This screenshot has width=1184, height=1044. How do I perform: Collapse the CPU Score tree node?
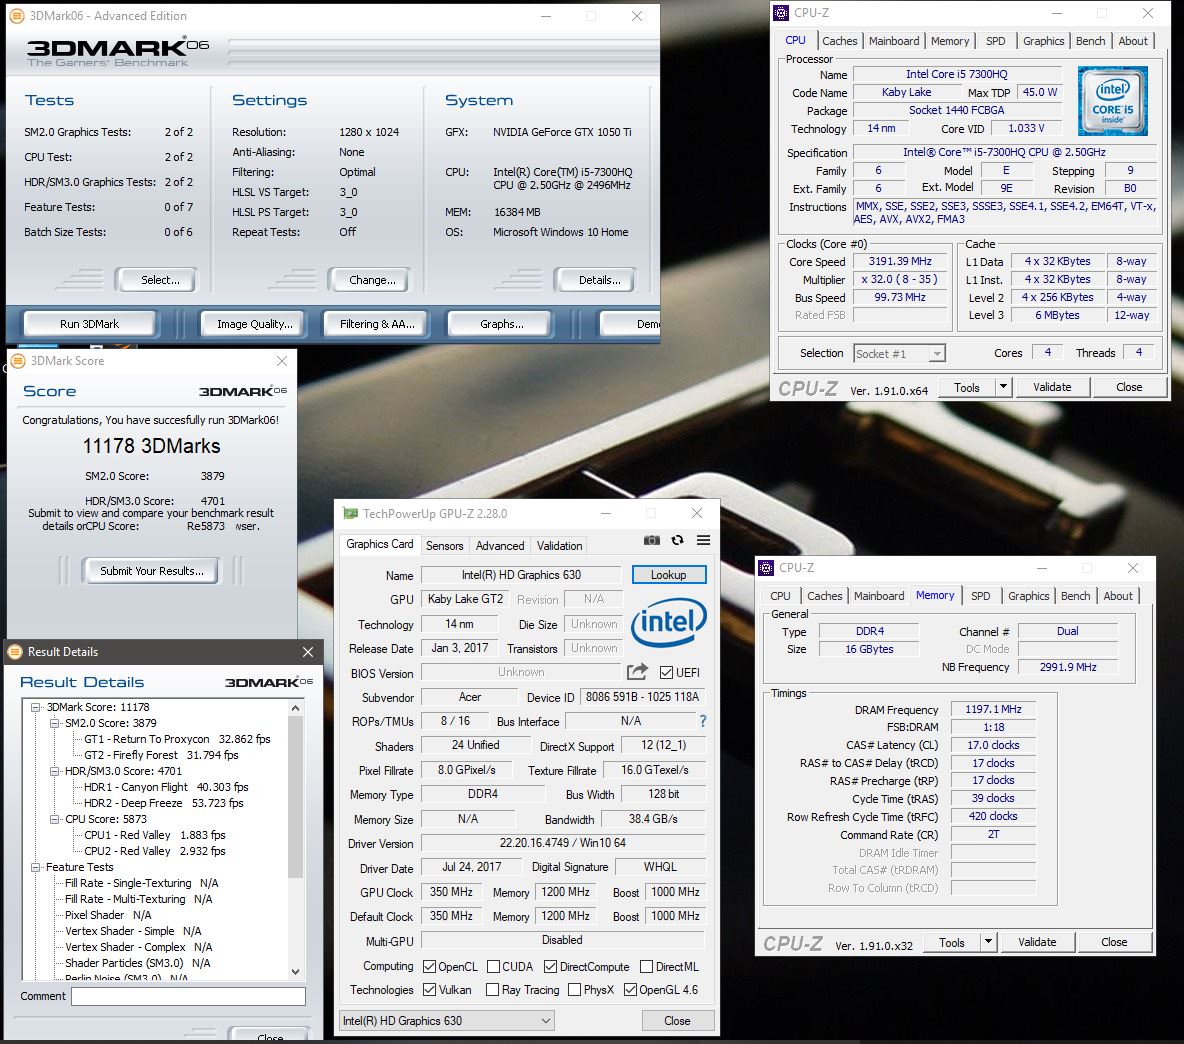tap(54, 819)
